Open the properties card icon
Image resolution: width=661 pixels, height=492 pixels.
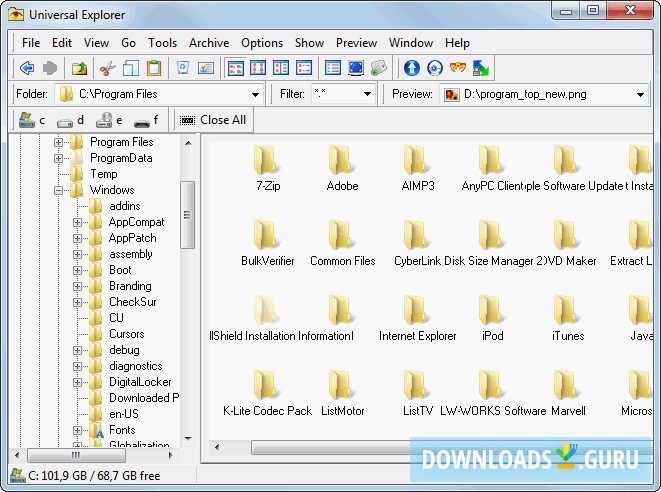point(206,68)
